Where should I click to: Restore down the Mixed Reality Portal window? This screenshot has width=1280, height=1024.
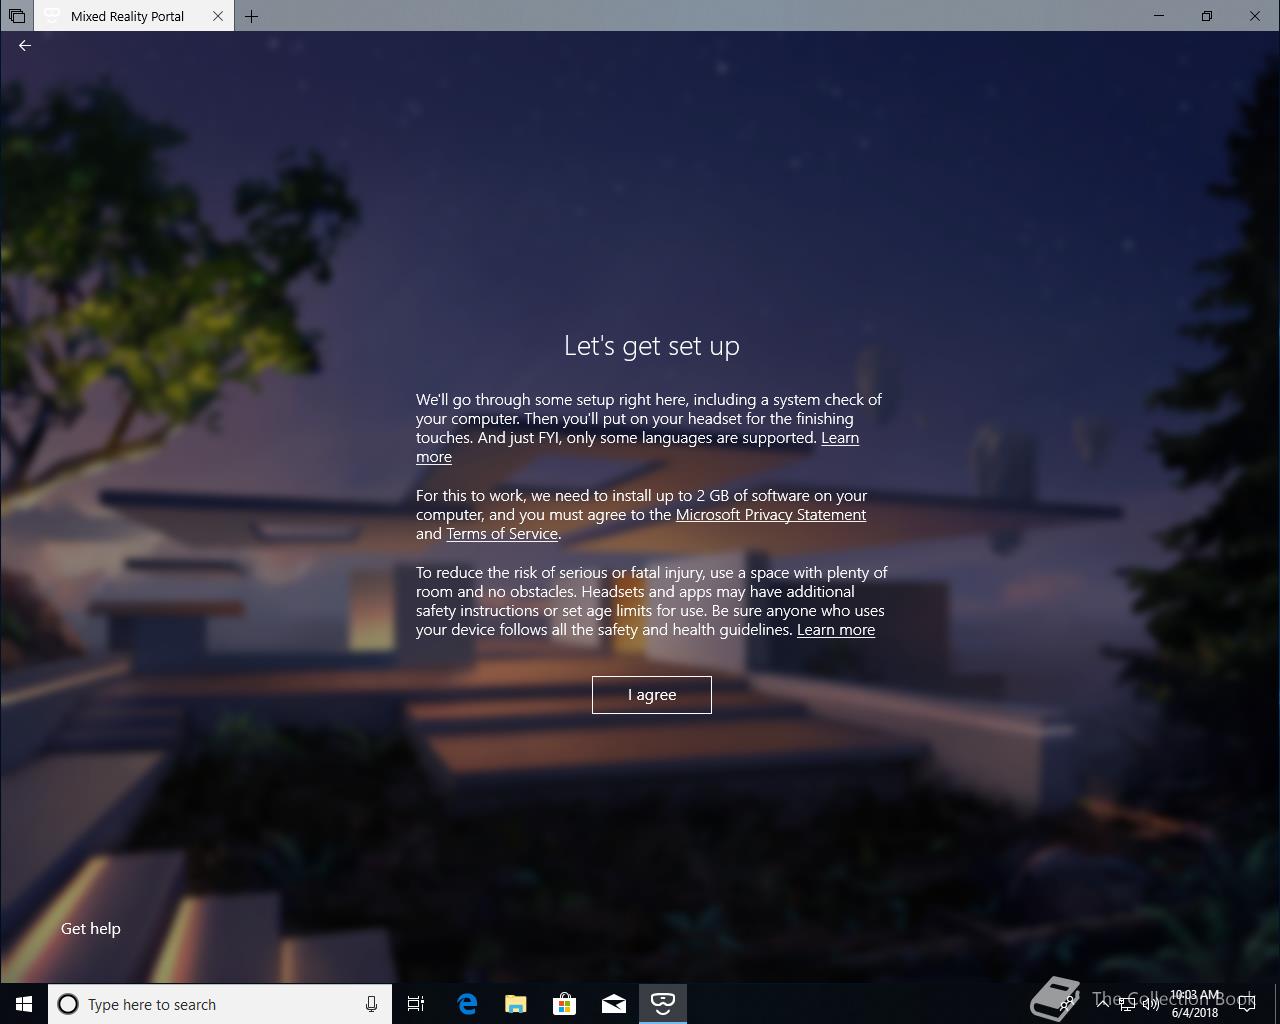pyautogui.click(x=1207, y=16)
